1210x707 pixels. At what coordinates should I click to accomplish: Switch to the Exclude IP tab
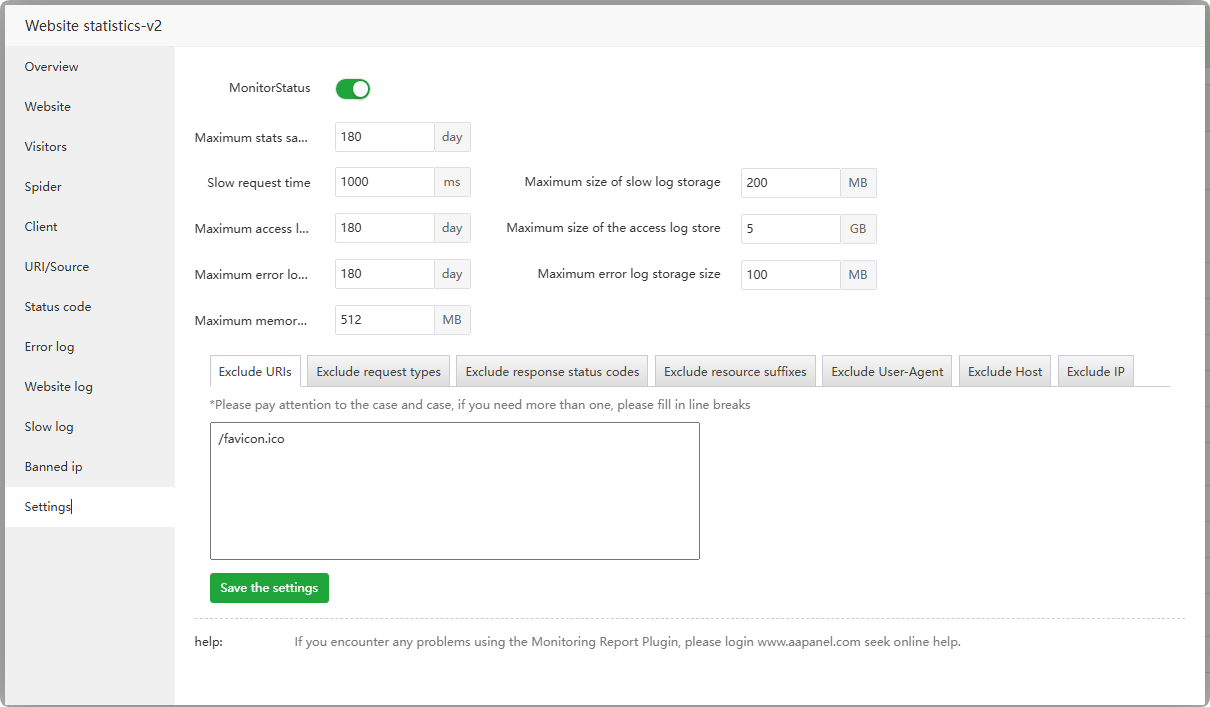click(1095, 372)
